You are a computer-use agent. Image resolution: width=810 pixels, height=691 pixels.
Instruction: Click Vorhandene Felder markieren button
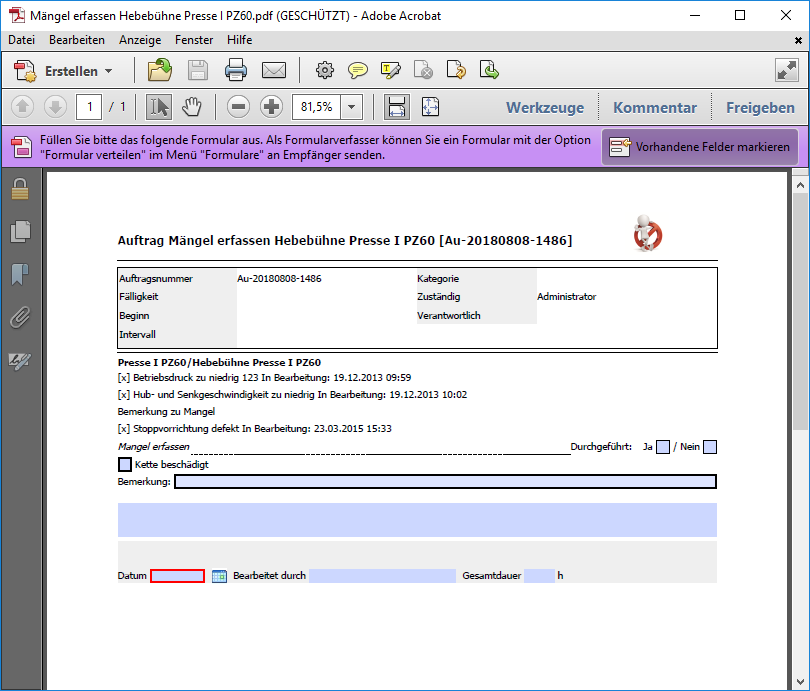(700, 147)
